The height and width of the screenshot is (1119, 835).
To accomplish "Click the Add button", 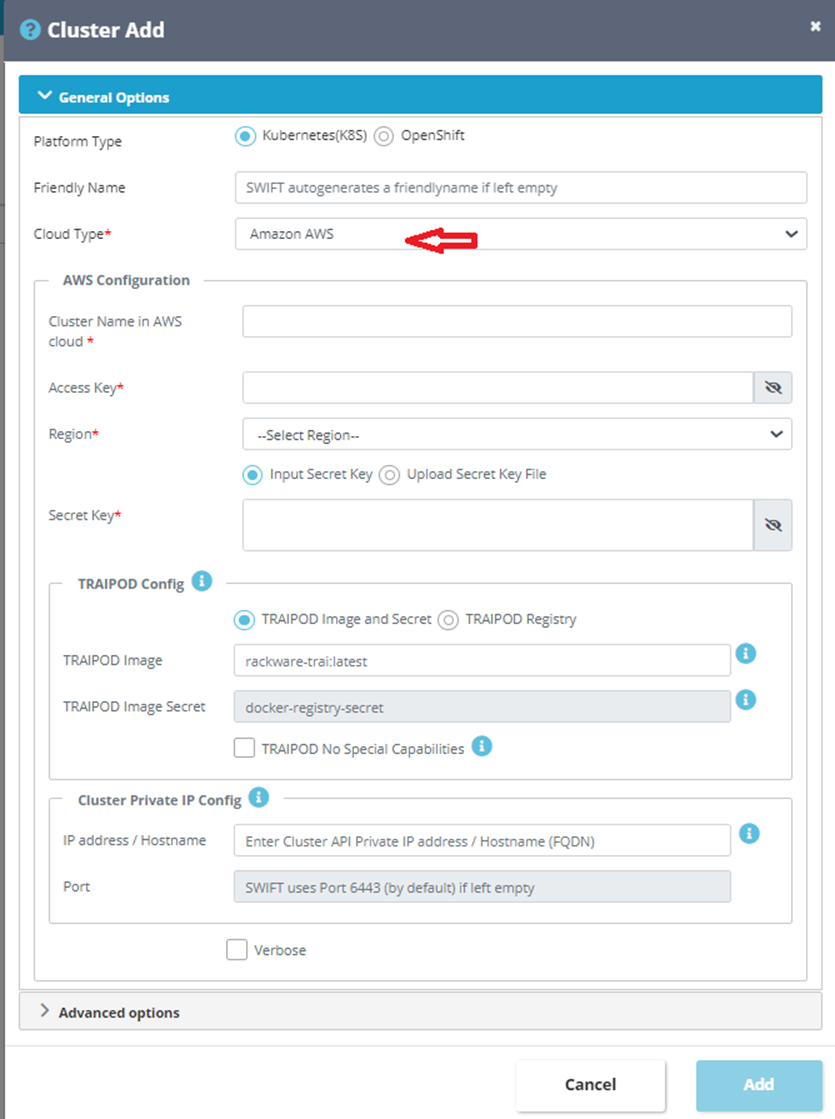I will click(x=759, y=1085).
